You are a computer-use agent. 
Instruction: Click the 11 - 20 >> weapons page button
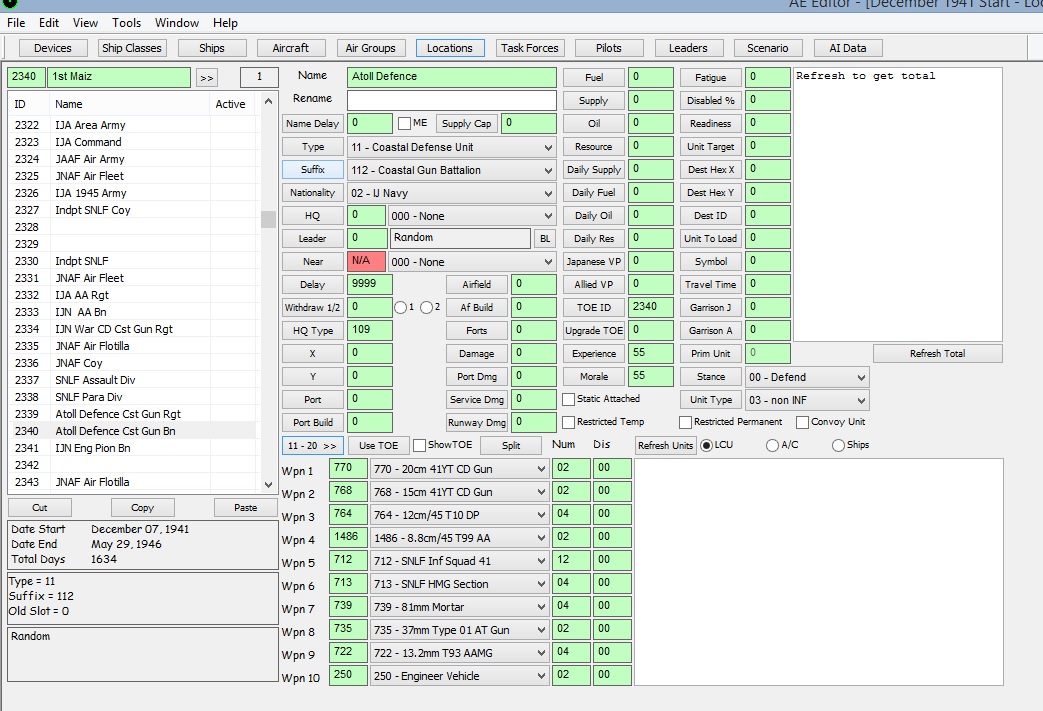[312, 446]
